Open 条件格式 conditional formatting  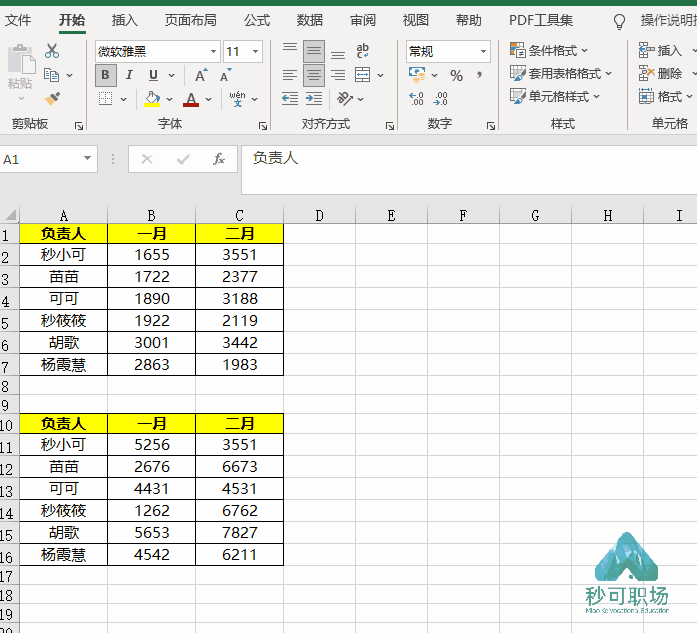[x=549, y=51]
